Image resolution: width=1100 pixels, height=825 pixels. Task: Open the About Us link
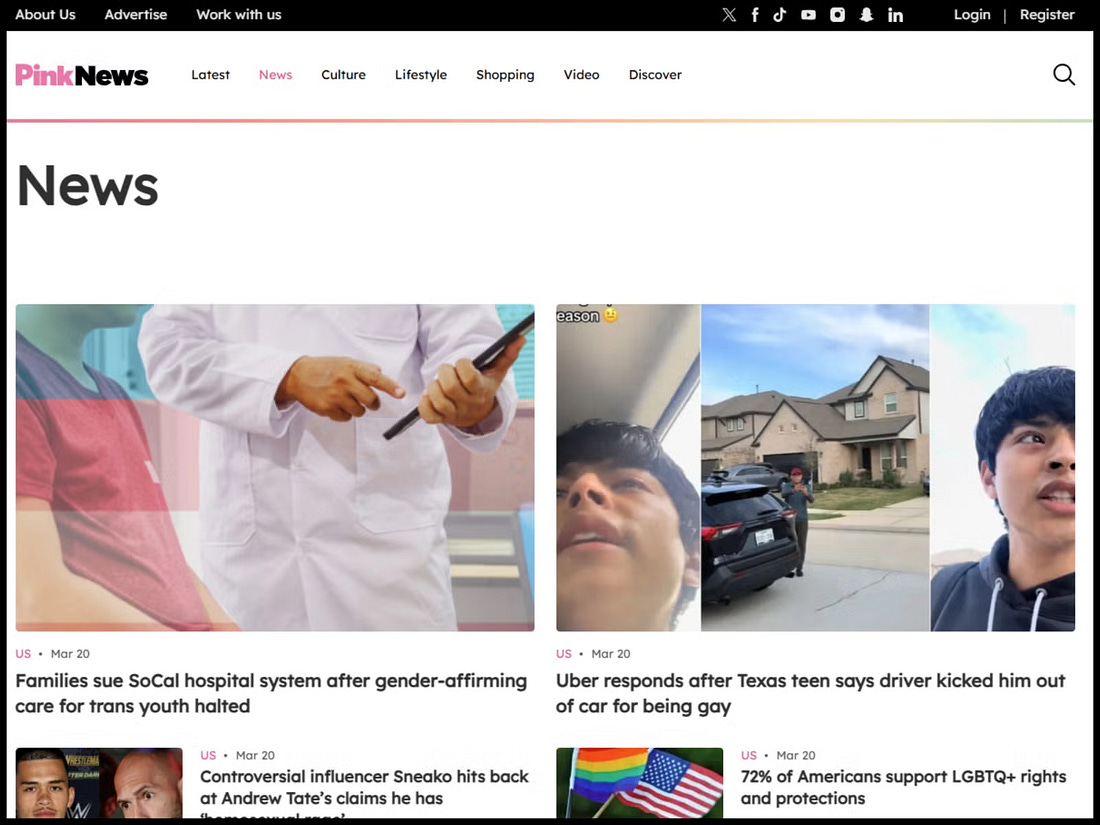point(45,14)
